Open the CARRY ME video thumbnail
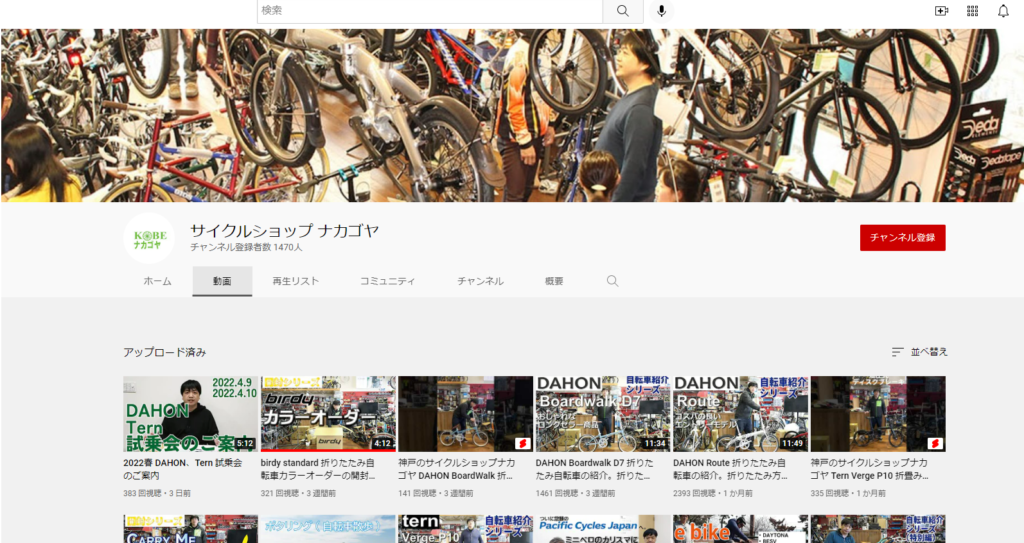This screenshot has height=543, width=1024. 190,529
